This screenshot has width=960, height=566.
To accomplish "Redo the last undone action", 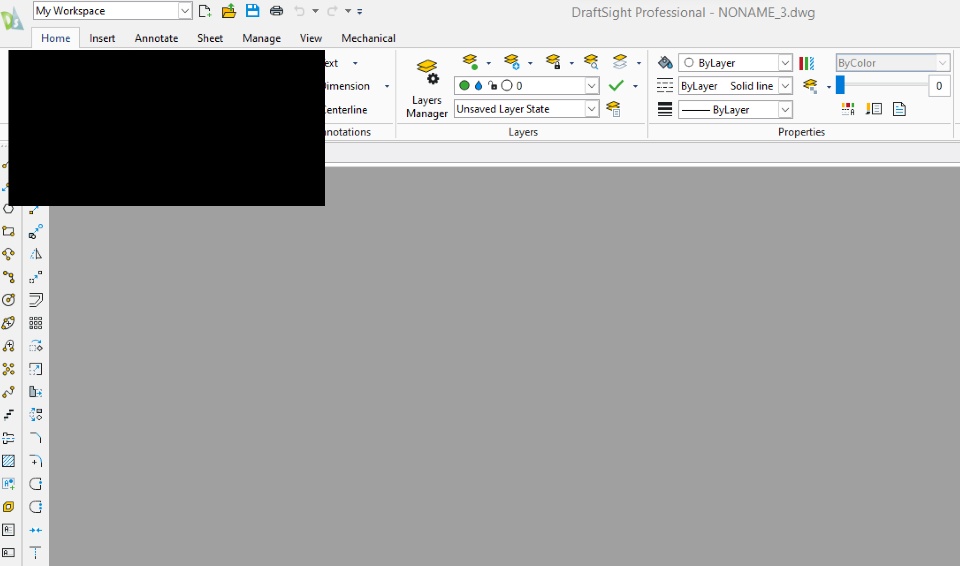I will (332, 10).
